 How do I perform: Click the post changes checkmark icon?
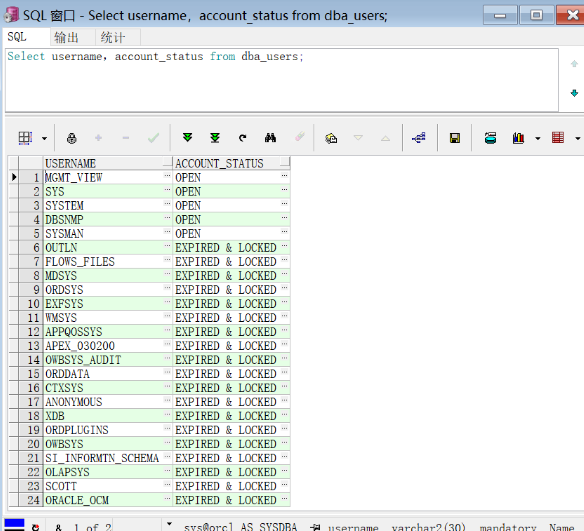[153, 138]
